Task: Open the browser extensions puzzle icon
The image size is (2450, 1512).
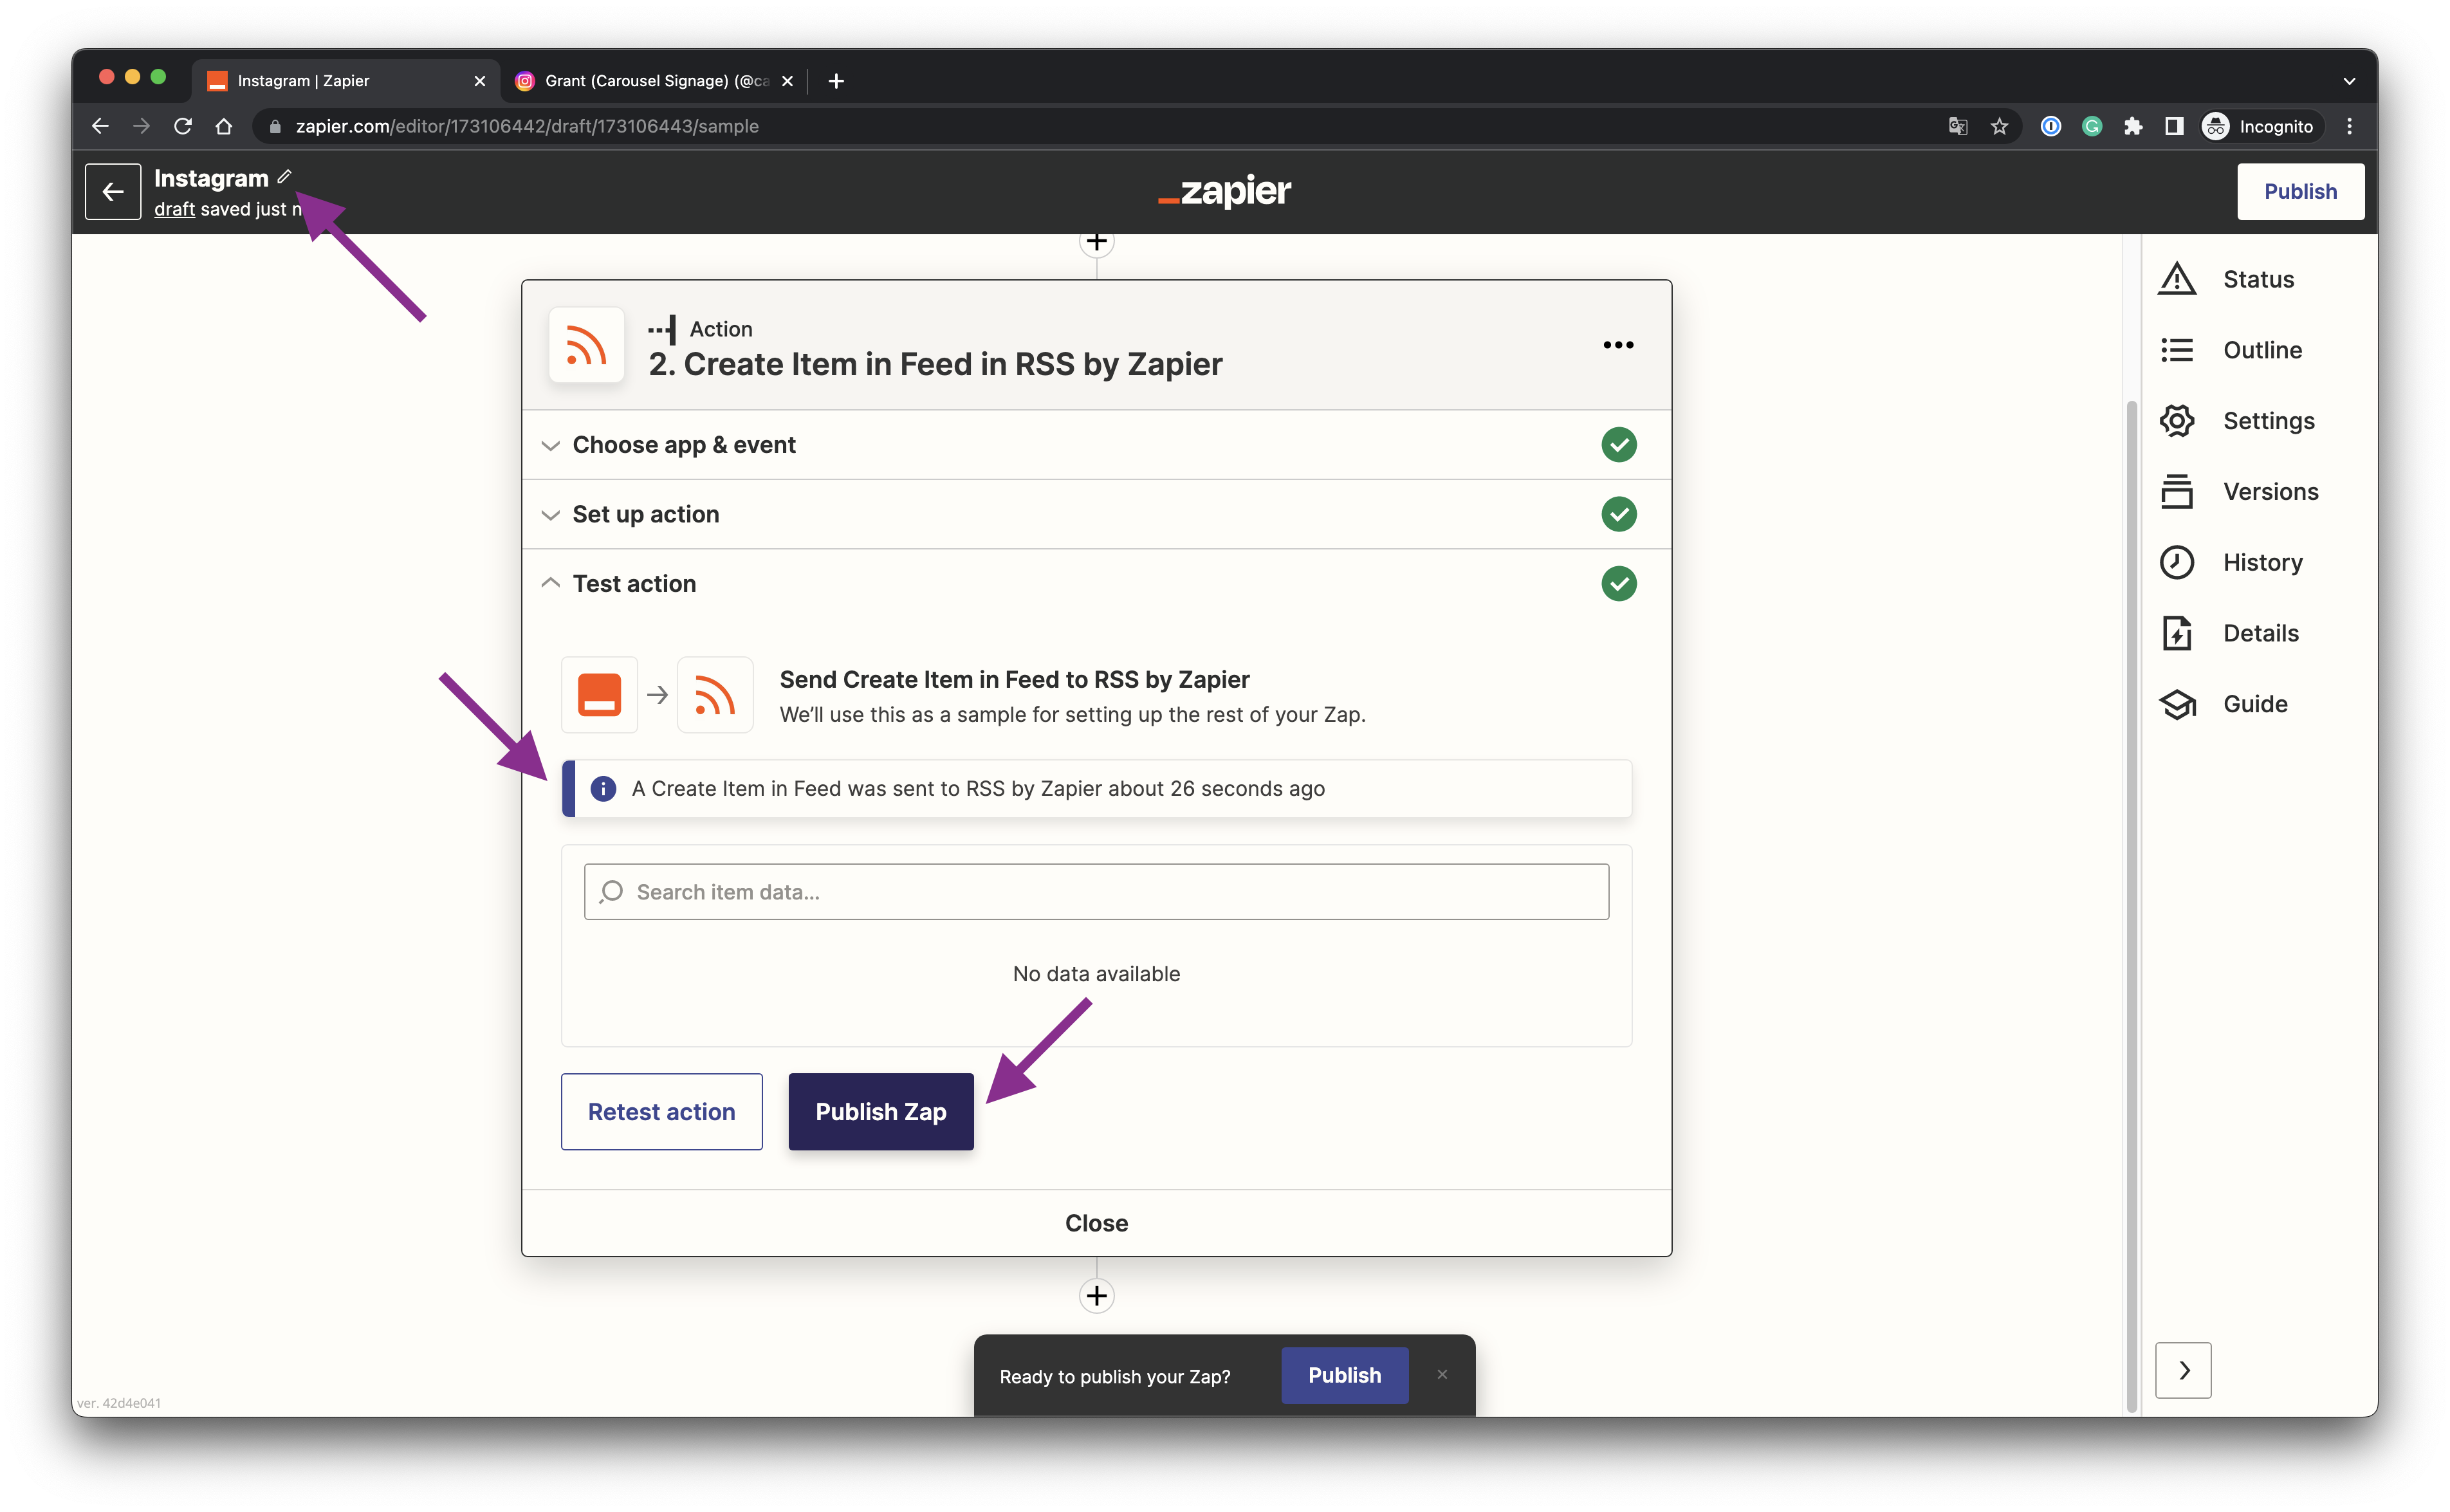Action: tap(2132, 126)
